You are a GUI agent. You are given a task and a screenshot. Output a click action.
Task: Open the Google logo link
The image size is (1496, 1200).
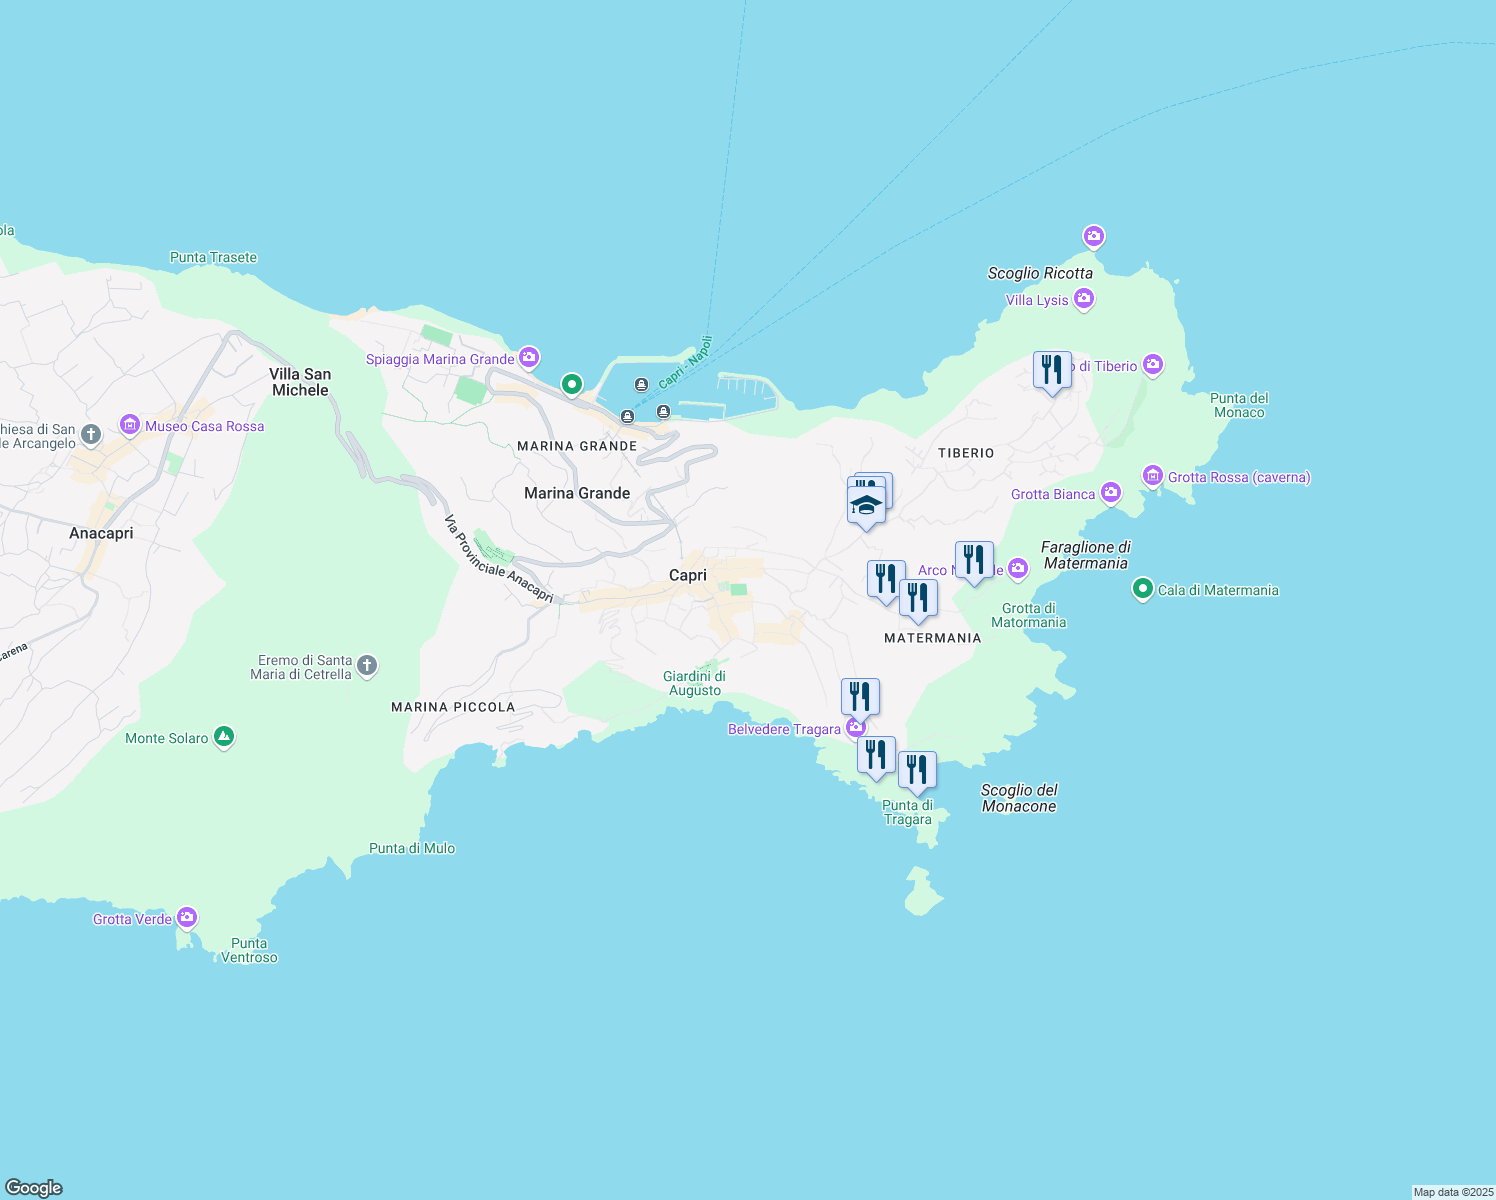tap(34, 1188)
